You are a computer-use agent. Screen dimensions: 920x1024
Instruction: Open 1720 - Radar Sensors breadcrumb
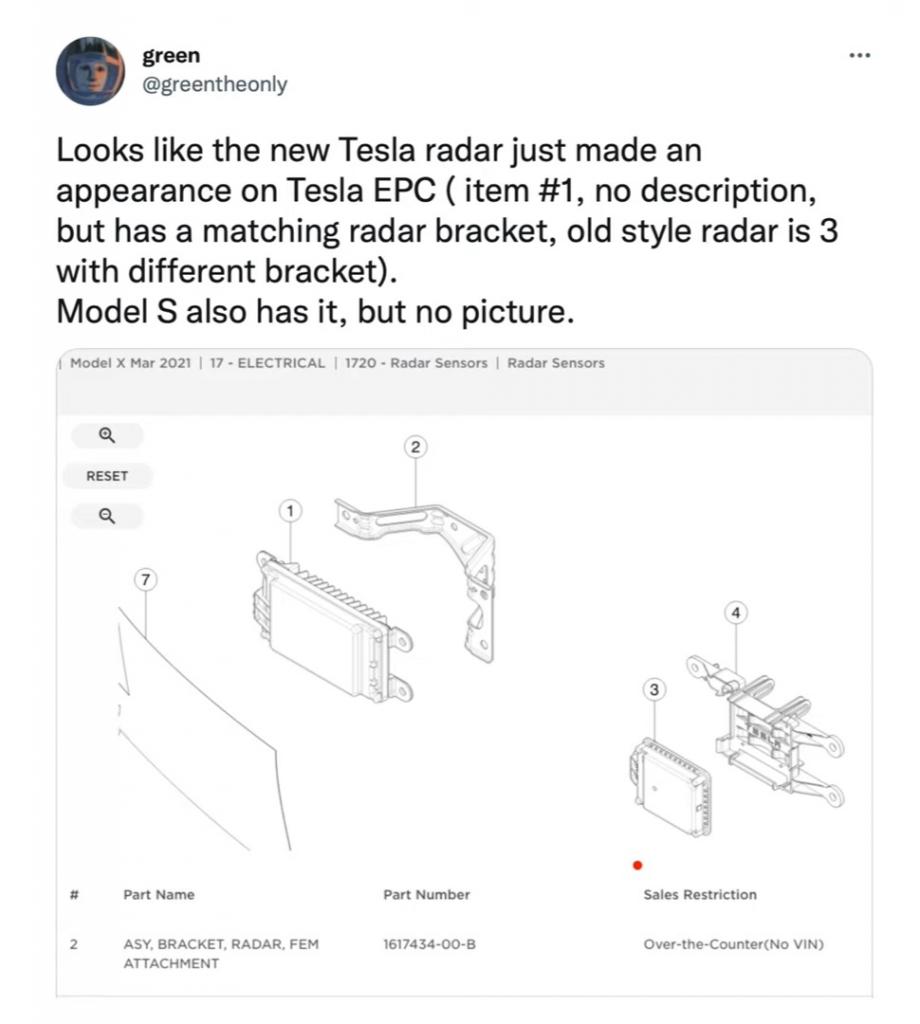click(416, 363)
